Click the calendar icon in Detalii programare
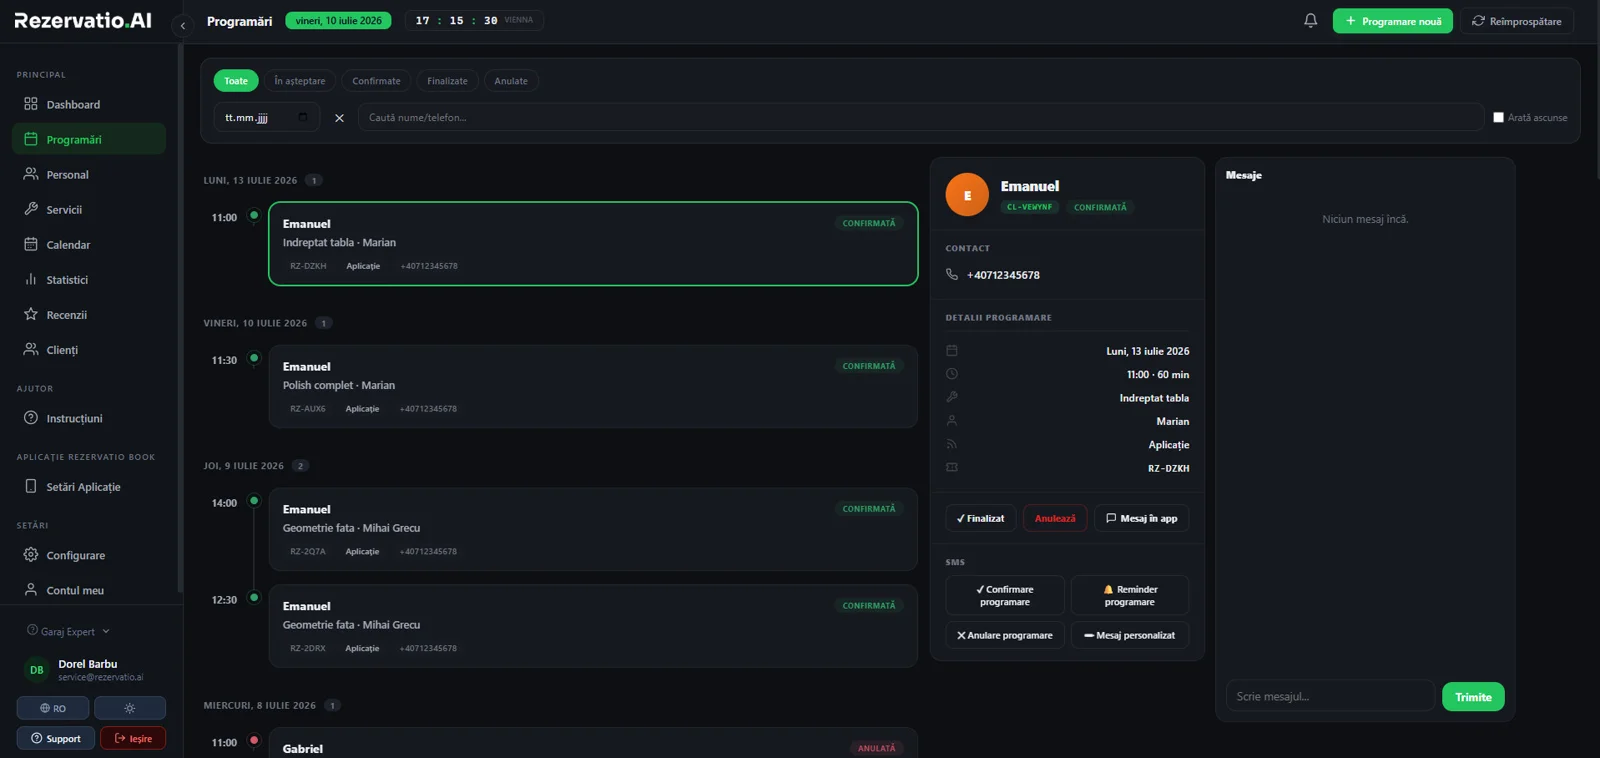This screenshot has height=758, width=1600. (x=952, y=350)
